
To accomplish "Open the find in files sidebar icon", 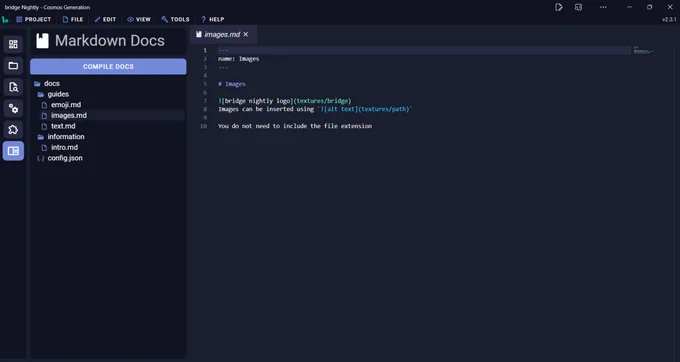I will (13, 87).
